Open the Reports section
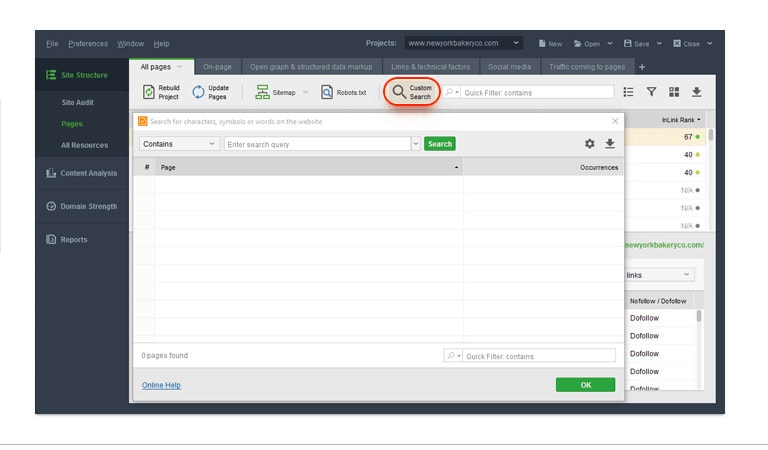 [x=67, y=239]
